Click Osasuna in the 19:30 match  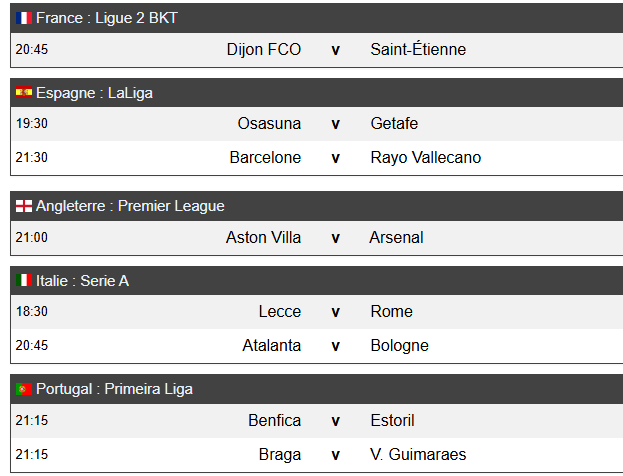(269, 124)
